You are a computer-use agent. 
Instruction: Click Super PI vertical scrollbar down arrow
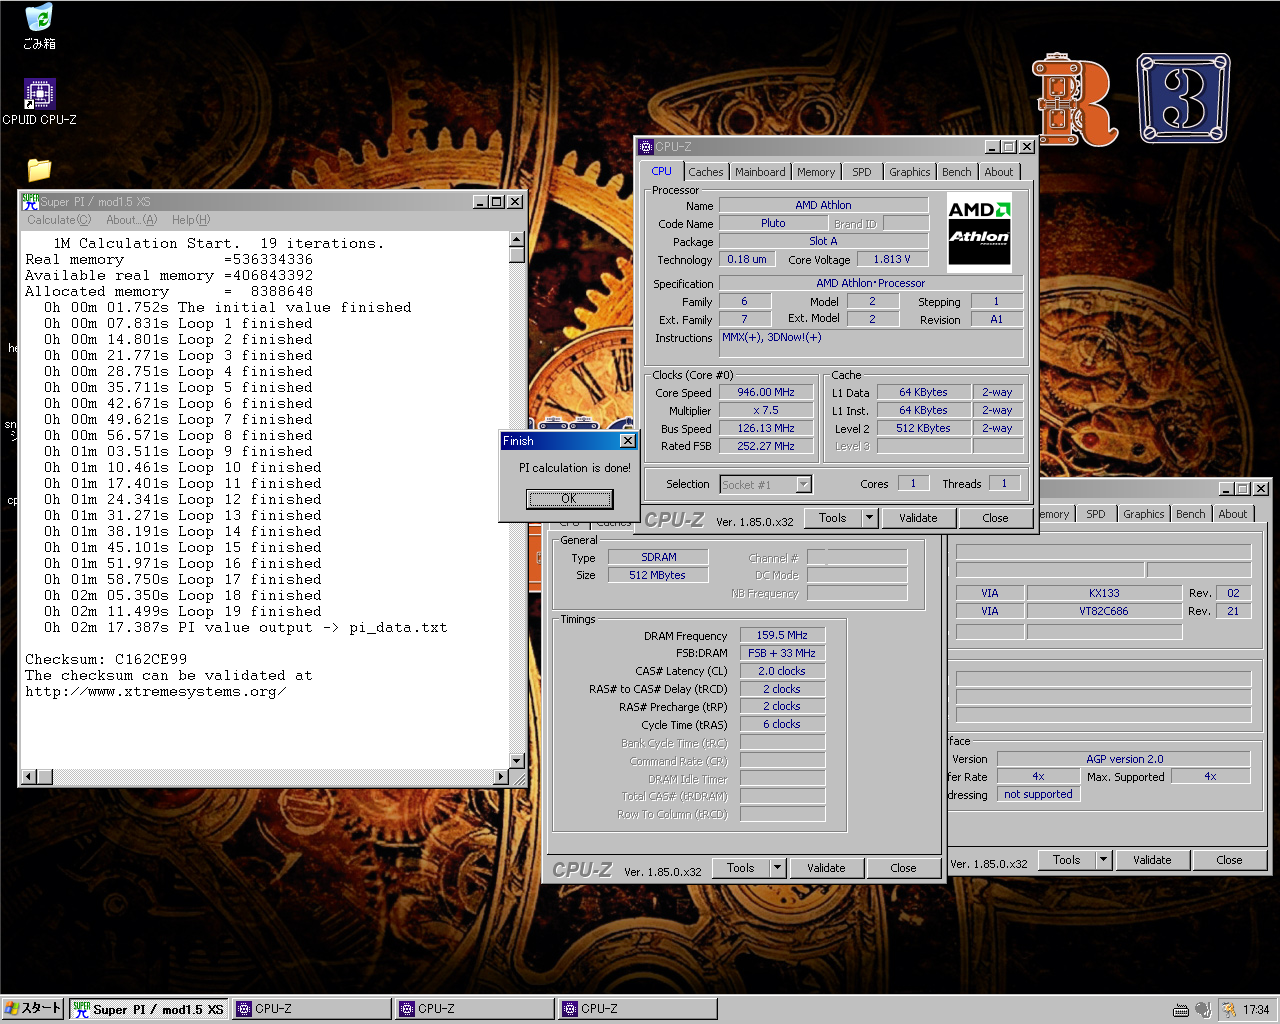coord(517,761)
